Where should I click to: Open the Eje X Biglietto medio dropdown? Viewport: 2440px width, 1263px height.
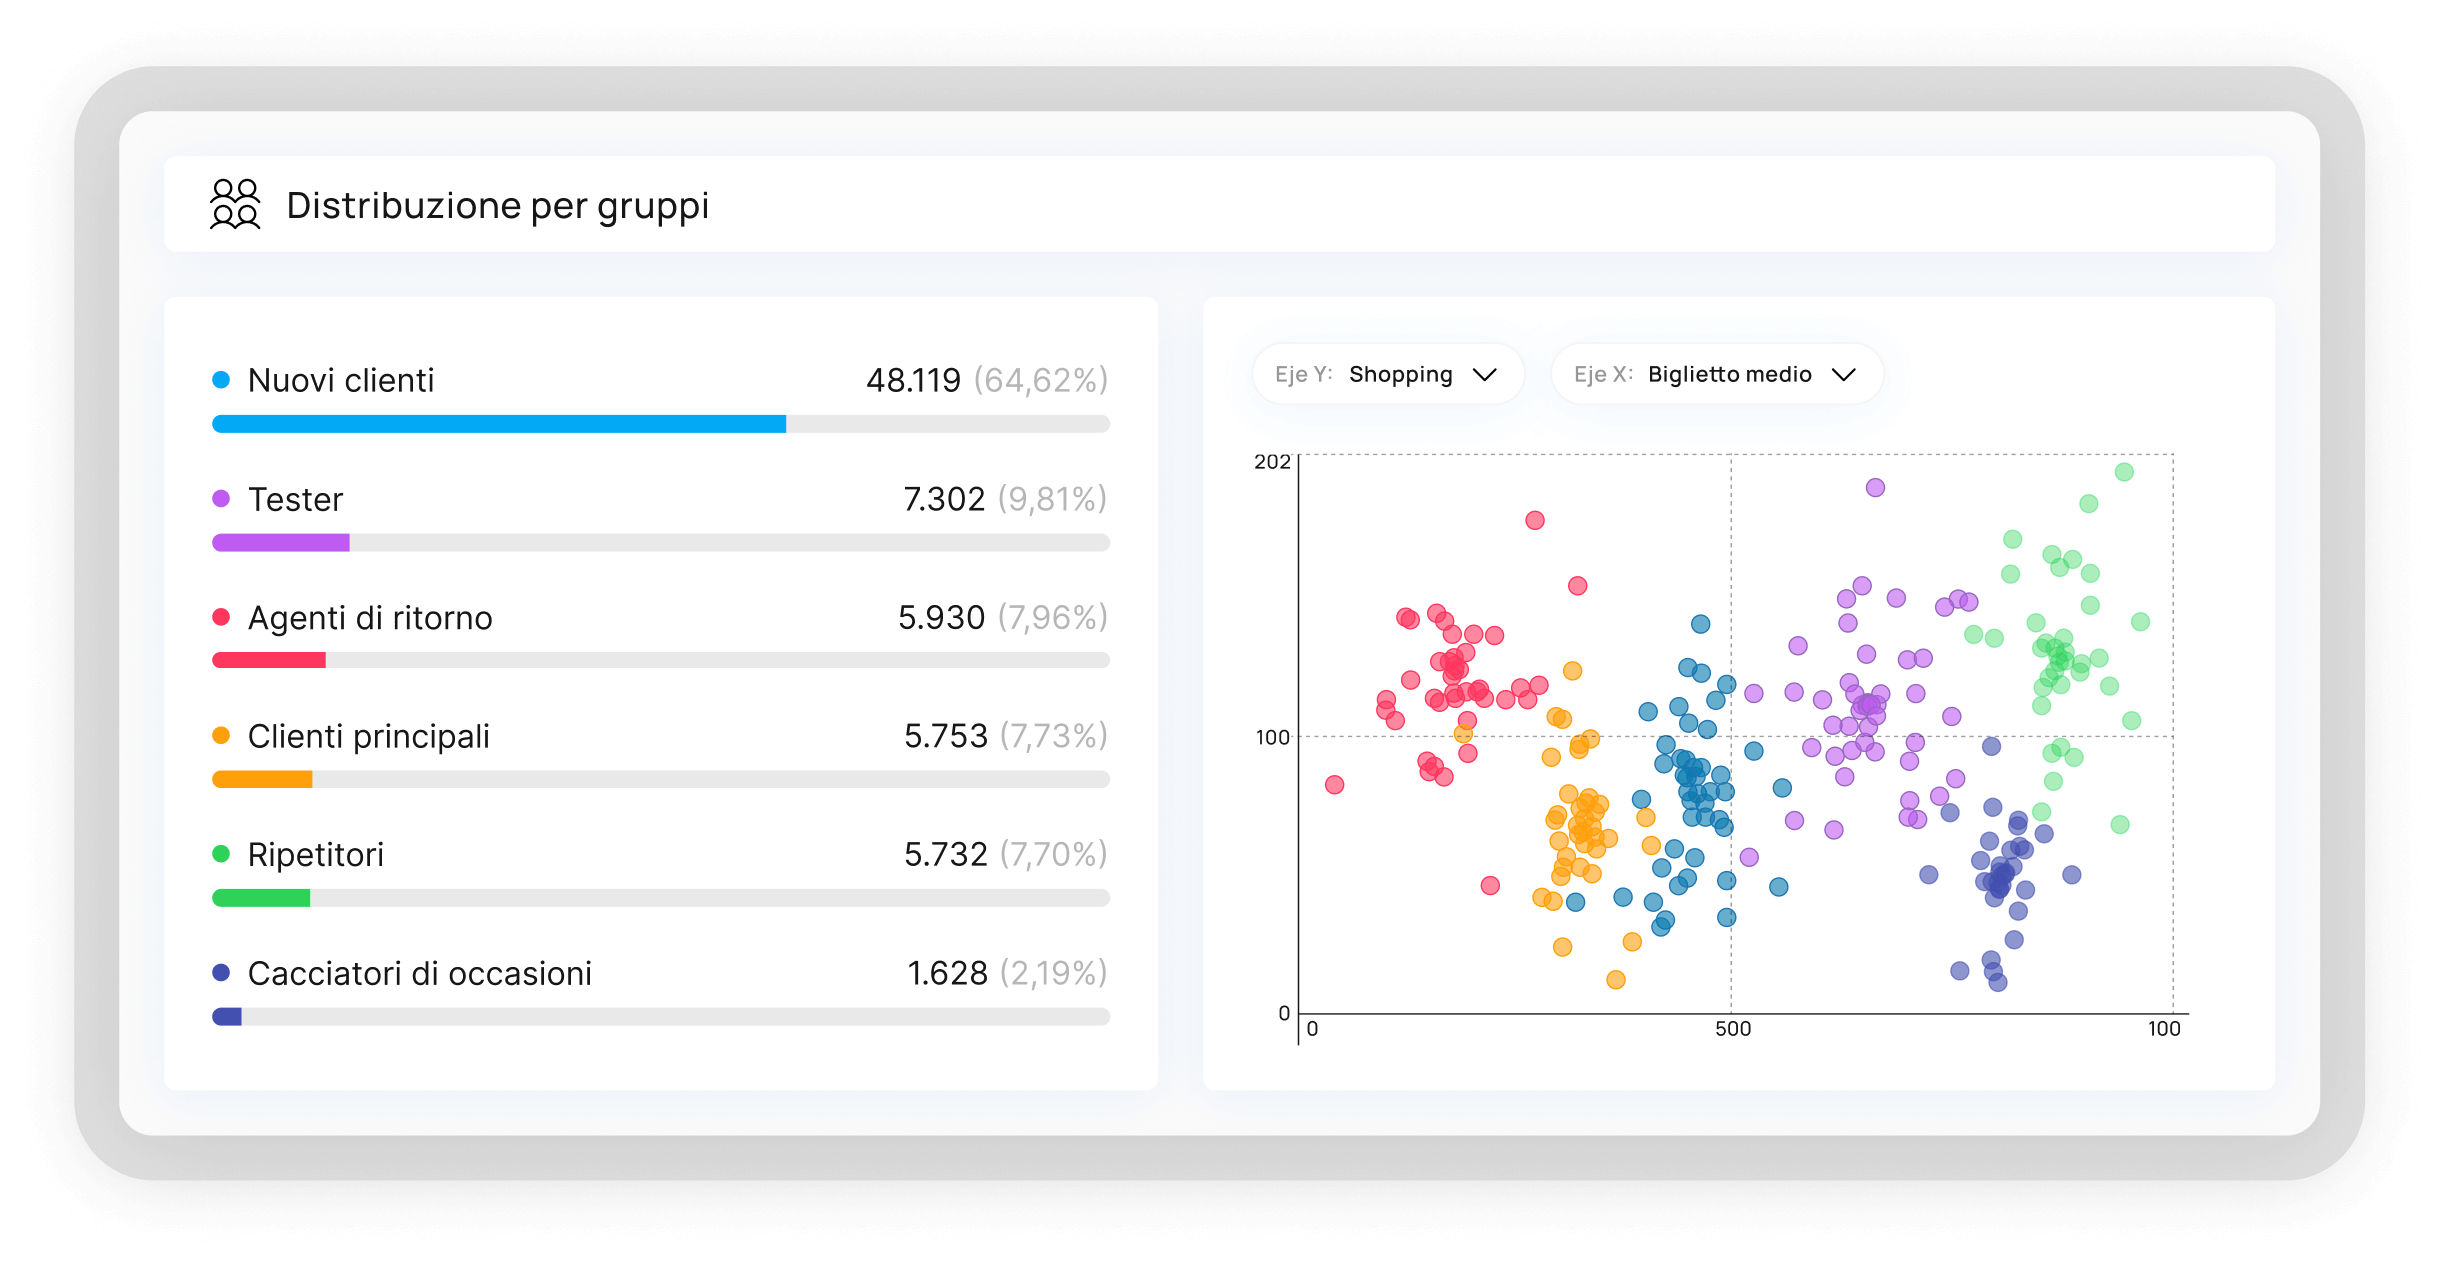click(x=1716, y=374)
